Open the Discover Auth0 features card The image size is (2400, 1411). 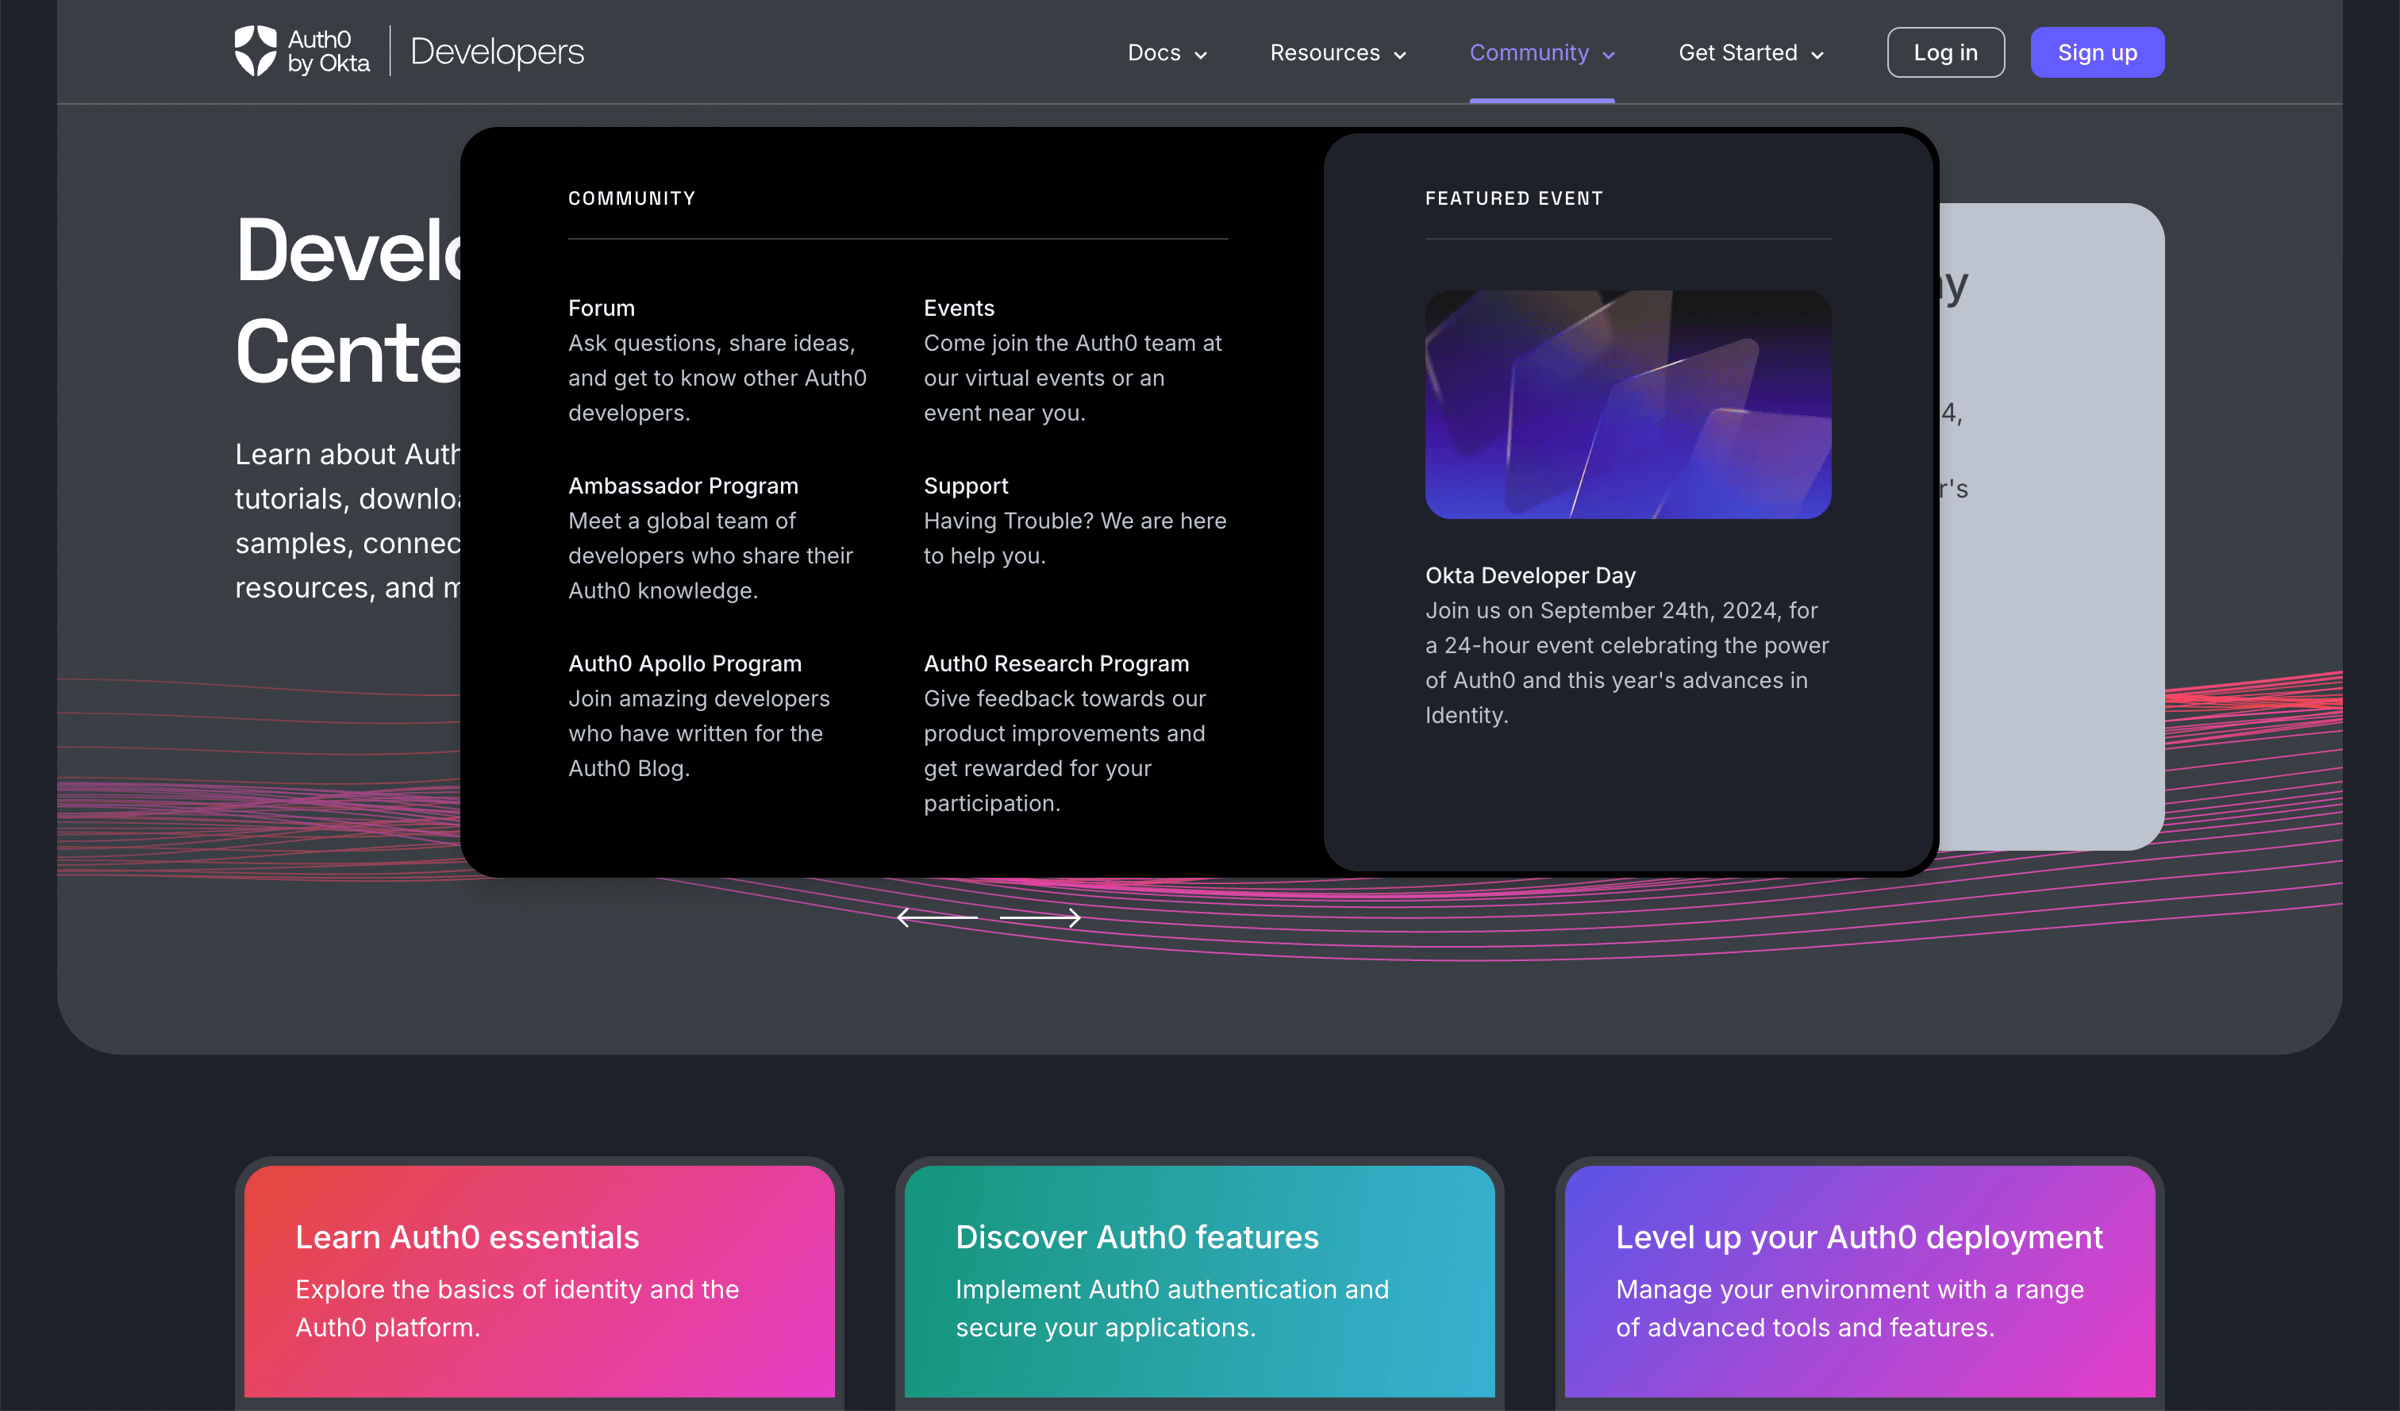pyautogui.click(x=1199, y=1282)
